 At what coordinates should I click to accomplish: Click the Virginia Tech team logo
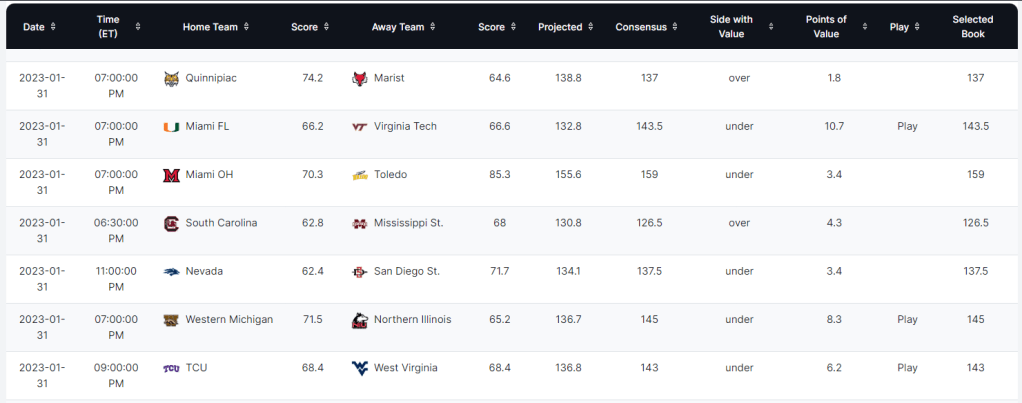pyautogui.click(x=360, y=127)
